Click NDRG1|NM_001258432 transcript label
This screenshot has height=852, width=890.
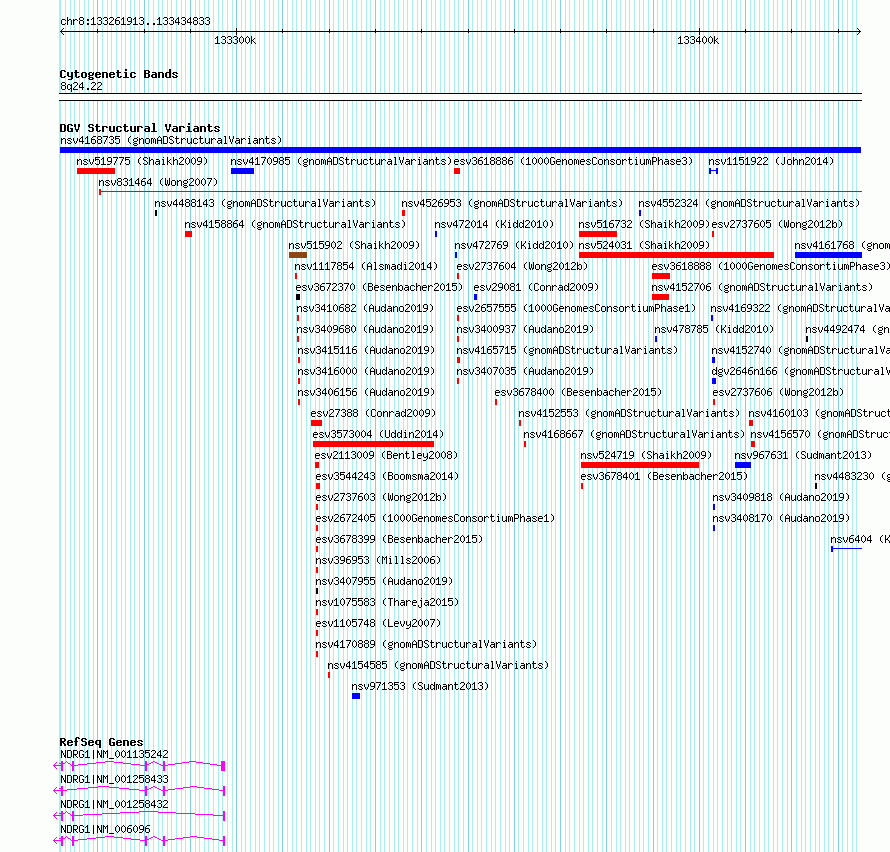tap(114, 804)
